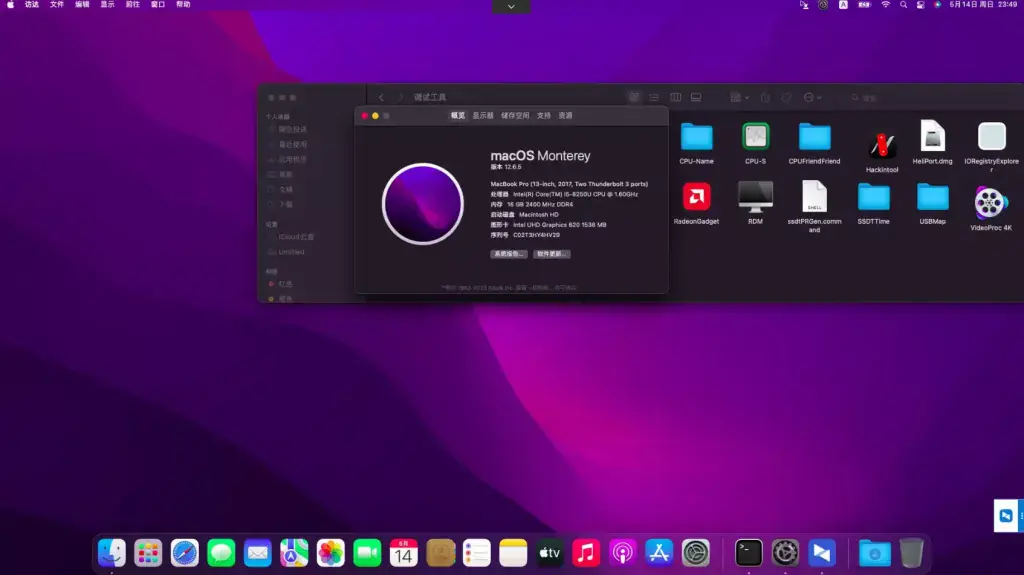
Task: Open Messages from the Dock
Action: (221, 553)
